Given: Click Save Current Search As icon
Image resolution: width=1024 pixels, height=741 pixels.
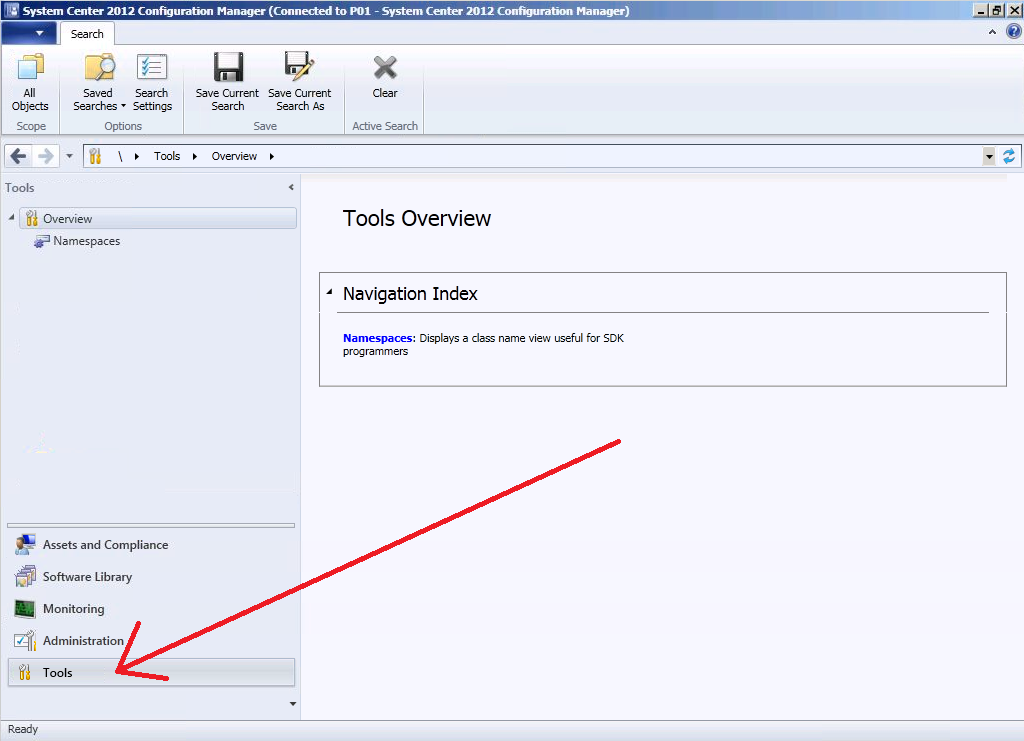Looking at the screenshot, I should tap(300, 67).
